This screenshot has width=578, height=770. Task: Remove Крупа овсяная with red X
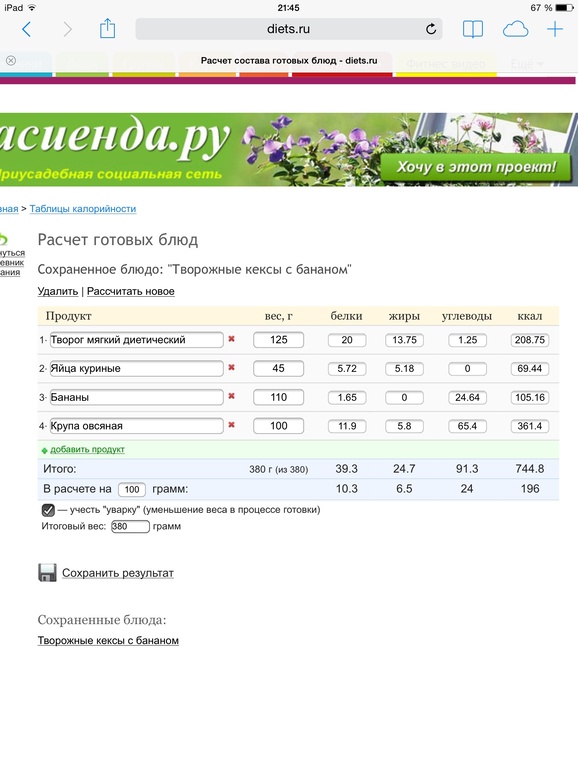231,425
